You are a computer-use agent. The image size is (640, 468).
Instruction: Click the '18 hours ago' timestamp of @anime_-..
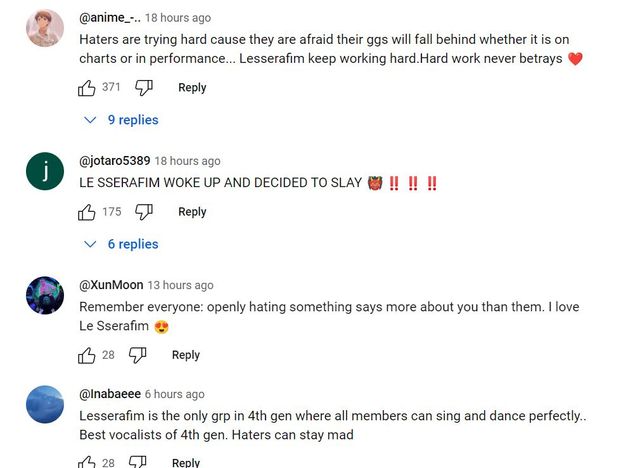pyautogui.click(x=178, y=18)
